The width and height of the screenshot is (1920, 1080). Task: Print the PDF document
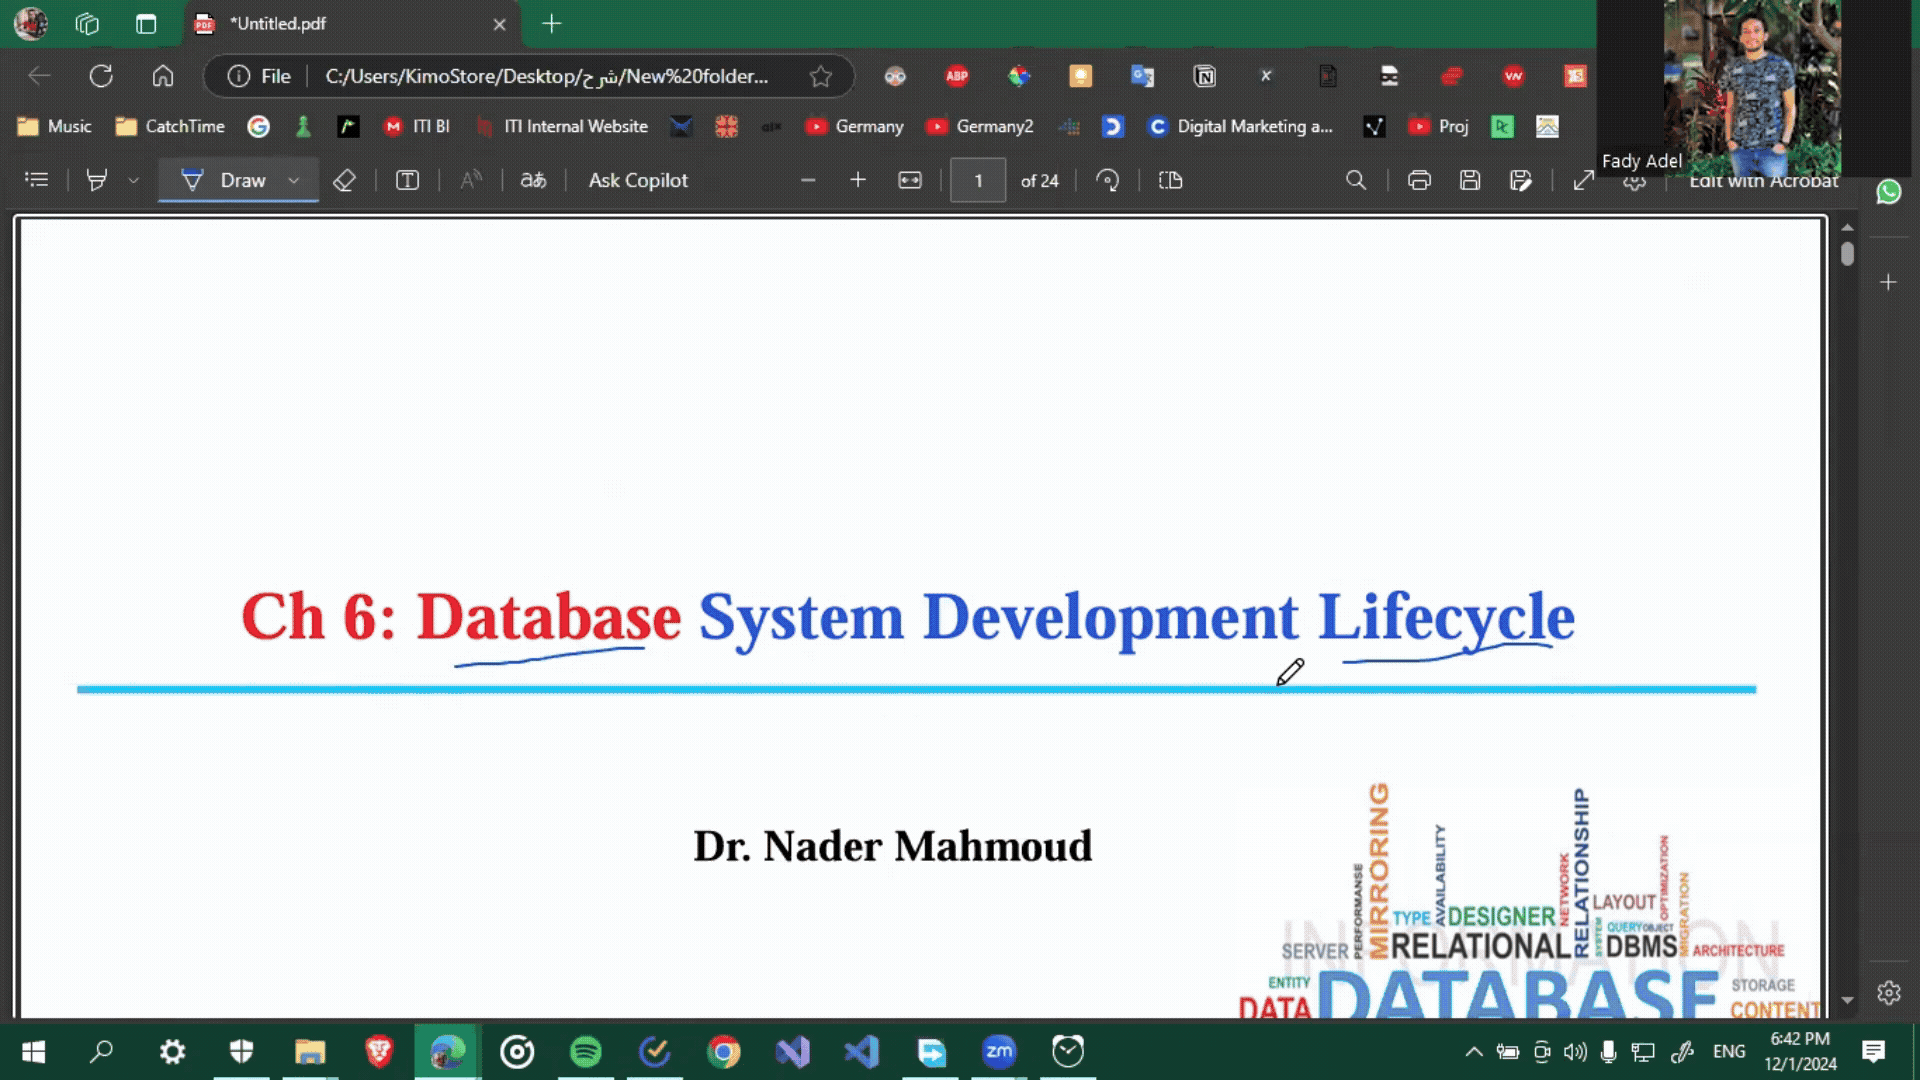[x=1419, y=180]
